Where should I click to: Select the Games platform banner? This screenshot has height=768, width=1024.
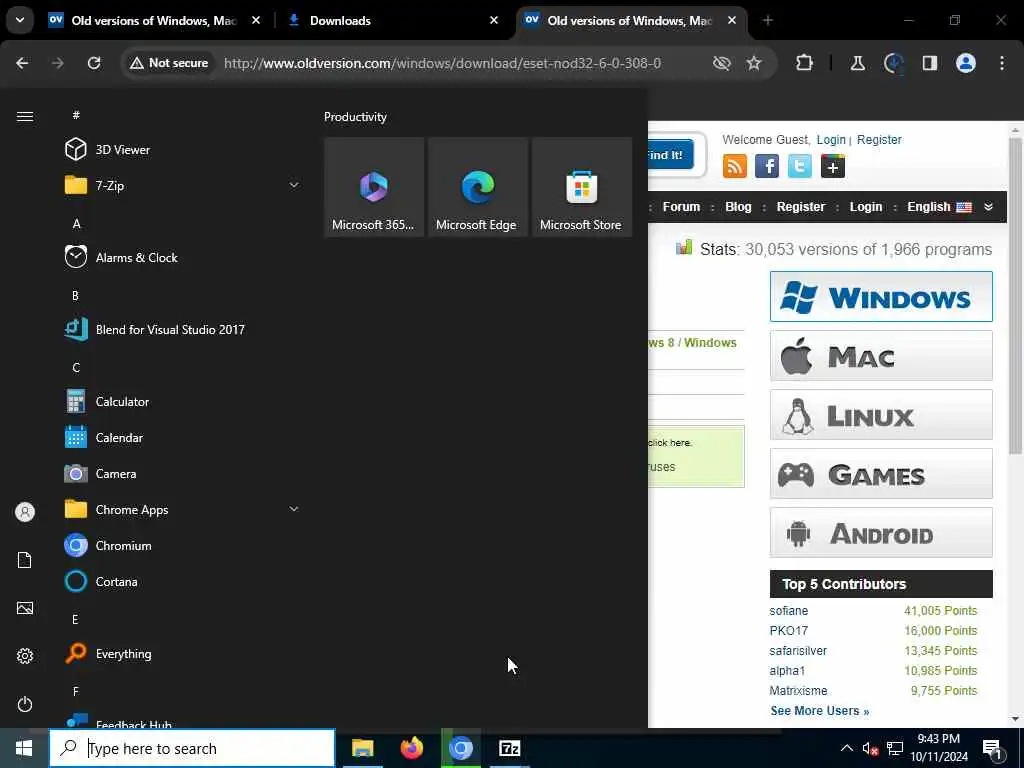pyautogui.click(x=881, y=474)
